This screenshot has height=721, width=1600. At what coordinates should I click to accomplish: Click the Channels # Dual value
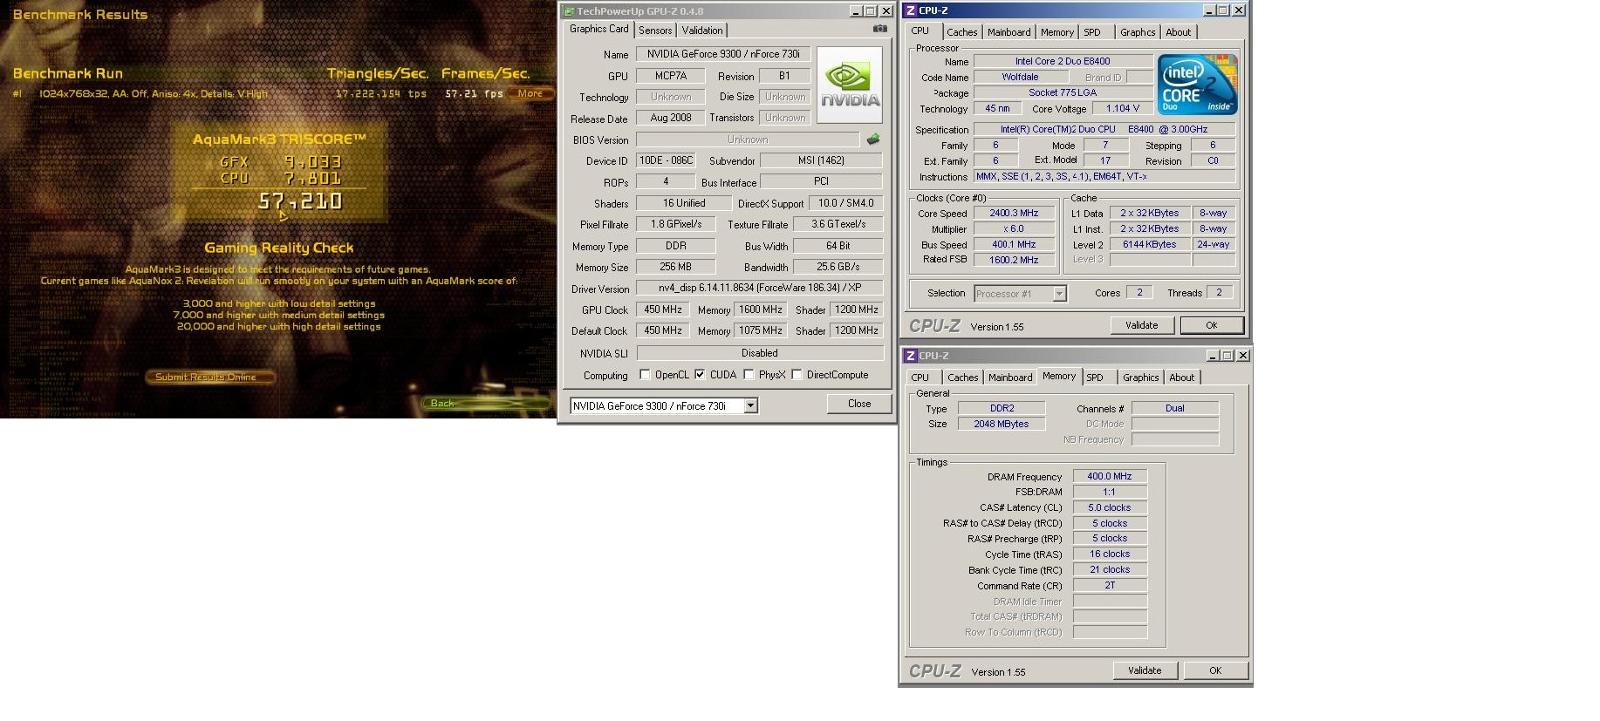[x=1175, y=408]
